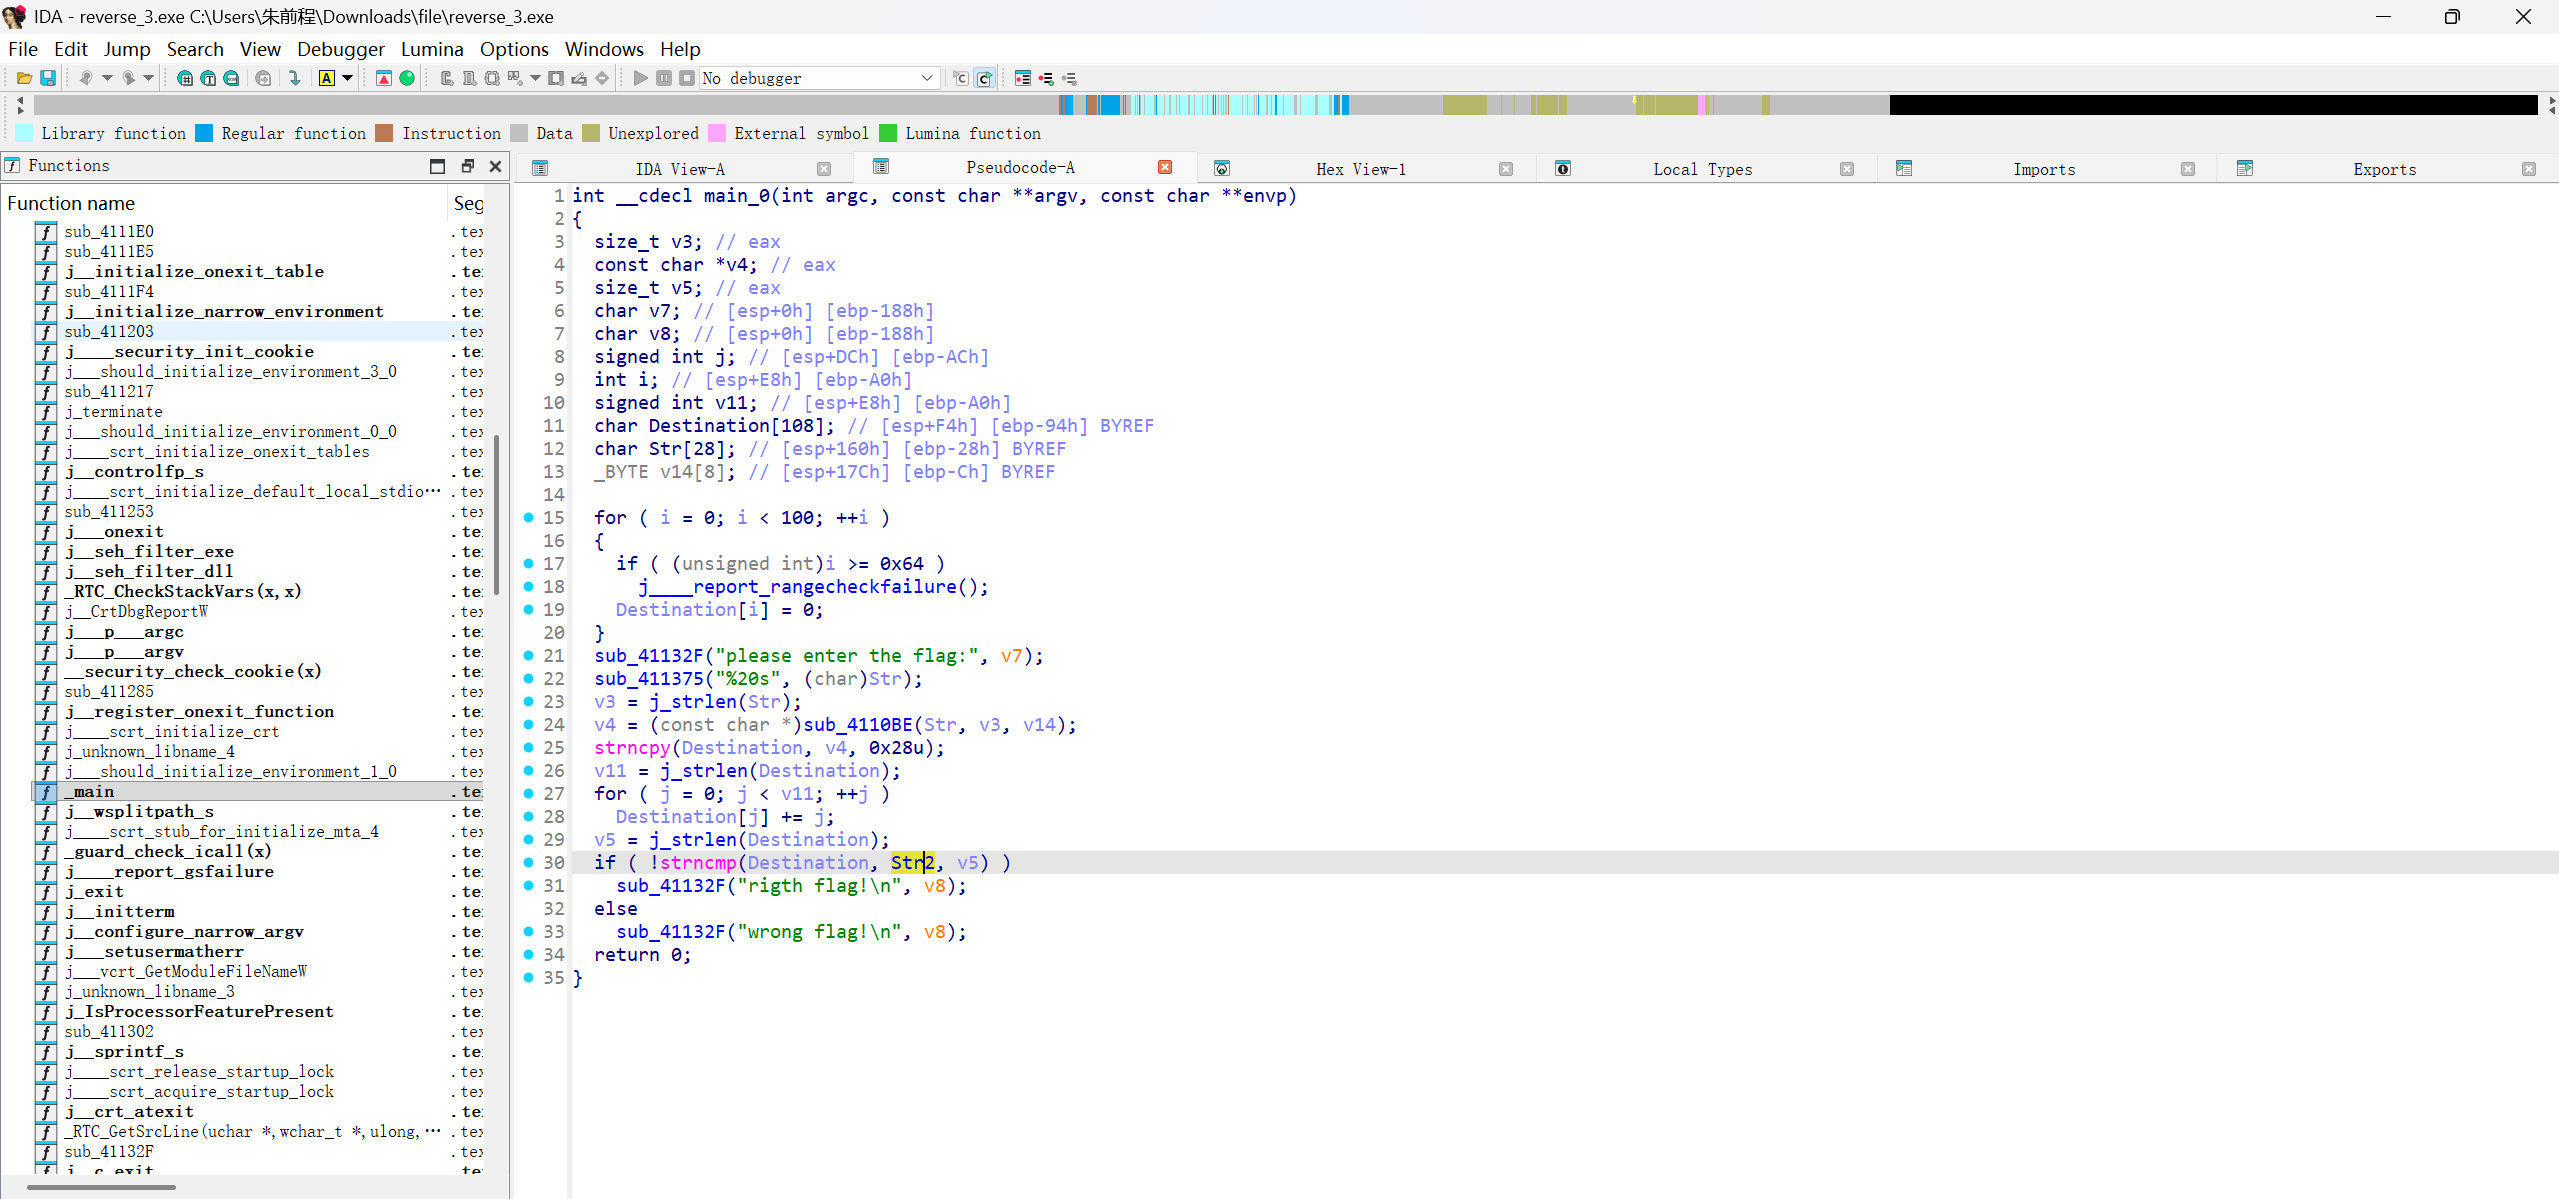Click the teal jump-down arrow icon
This screenshot has width=2559, height=1199.
click(x=294, y=78)
